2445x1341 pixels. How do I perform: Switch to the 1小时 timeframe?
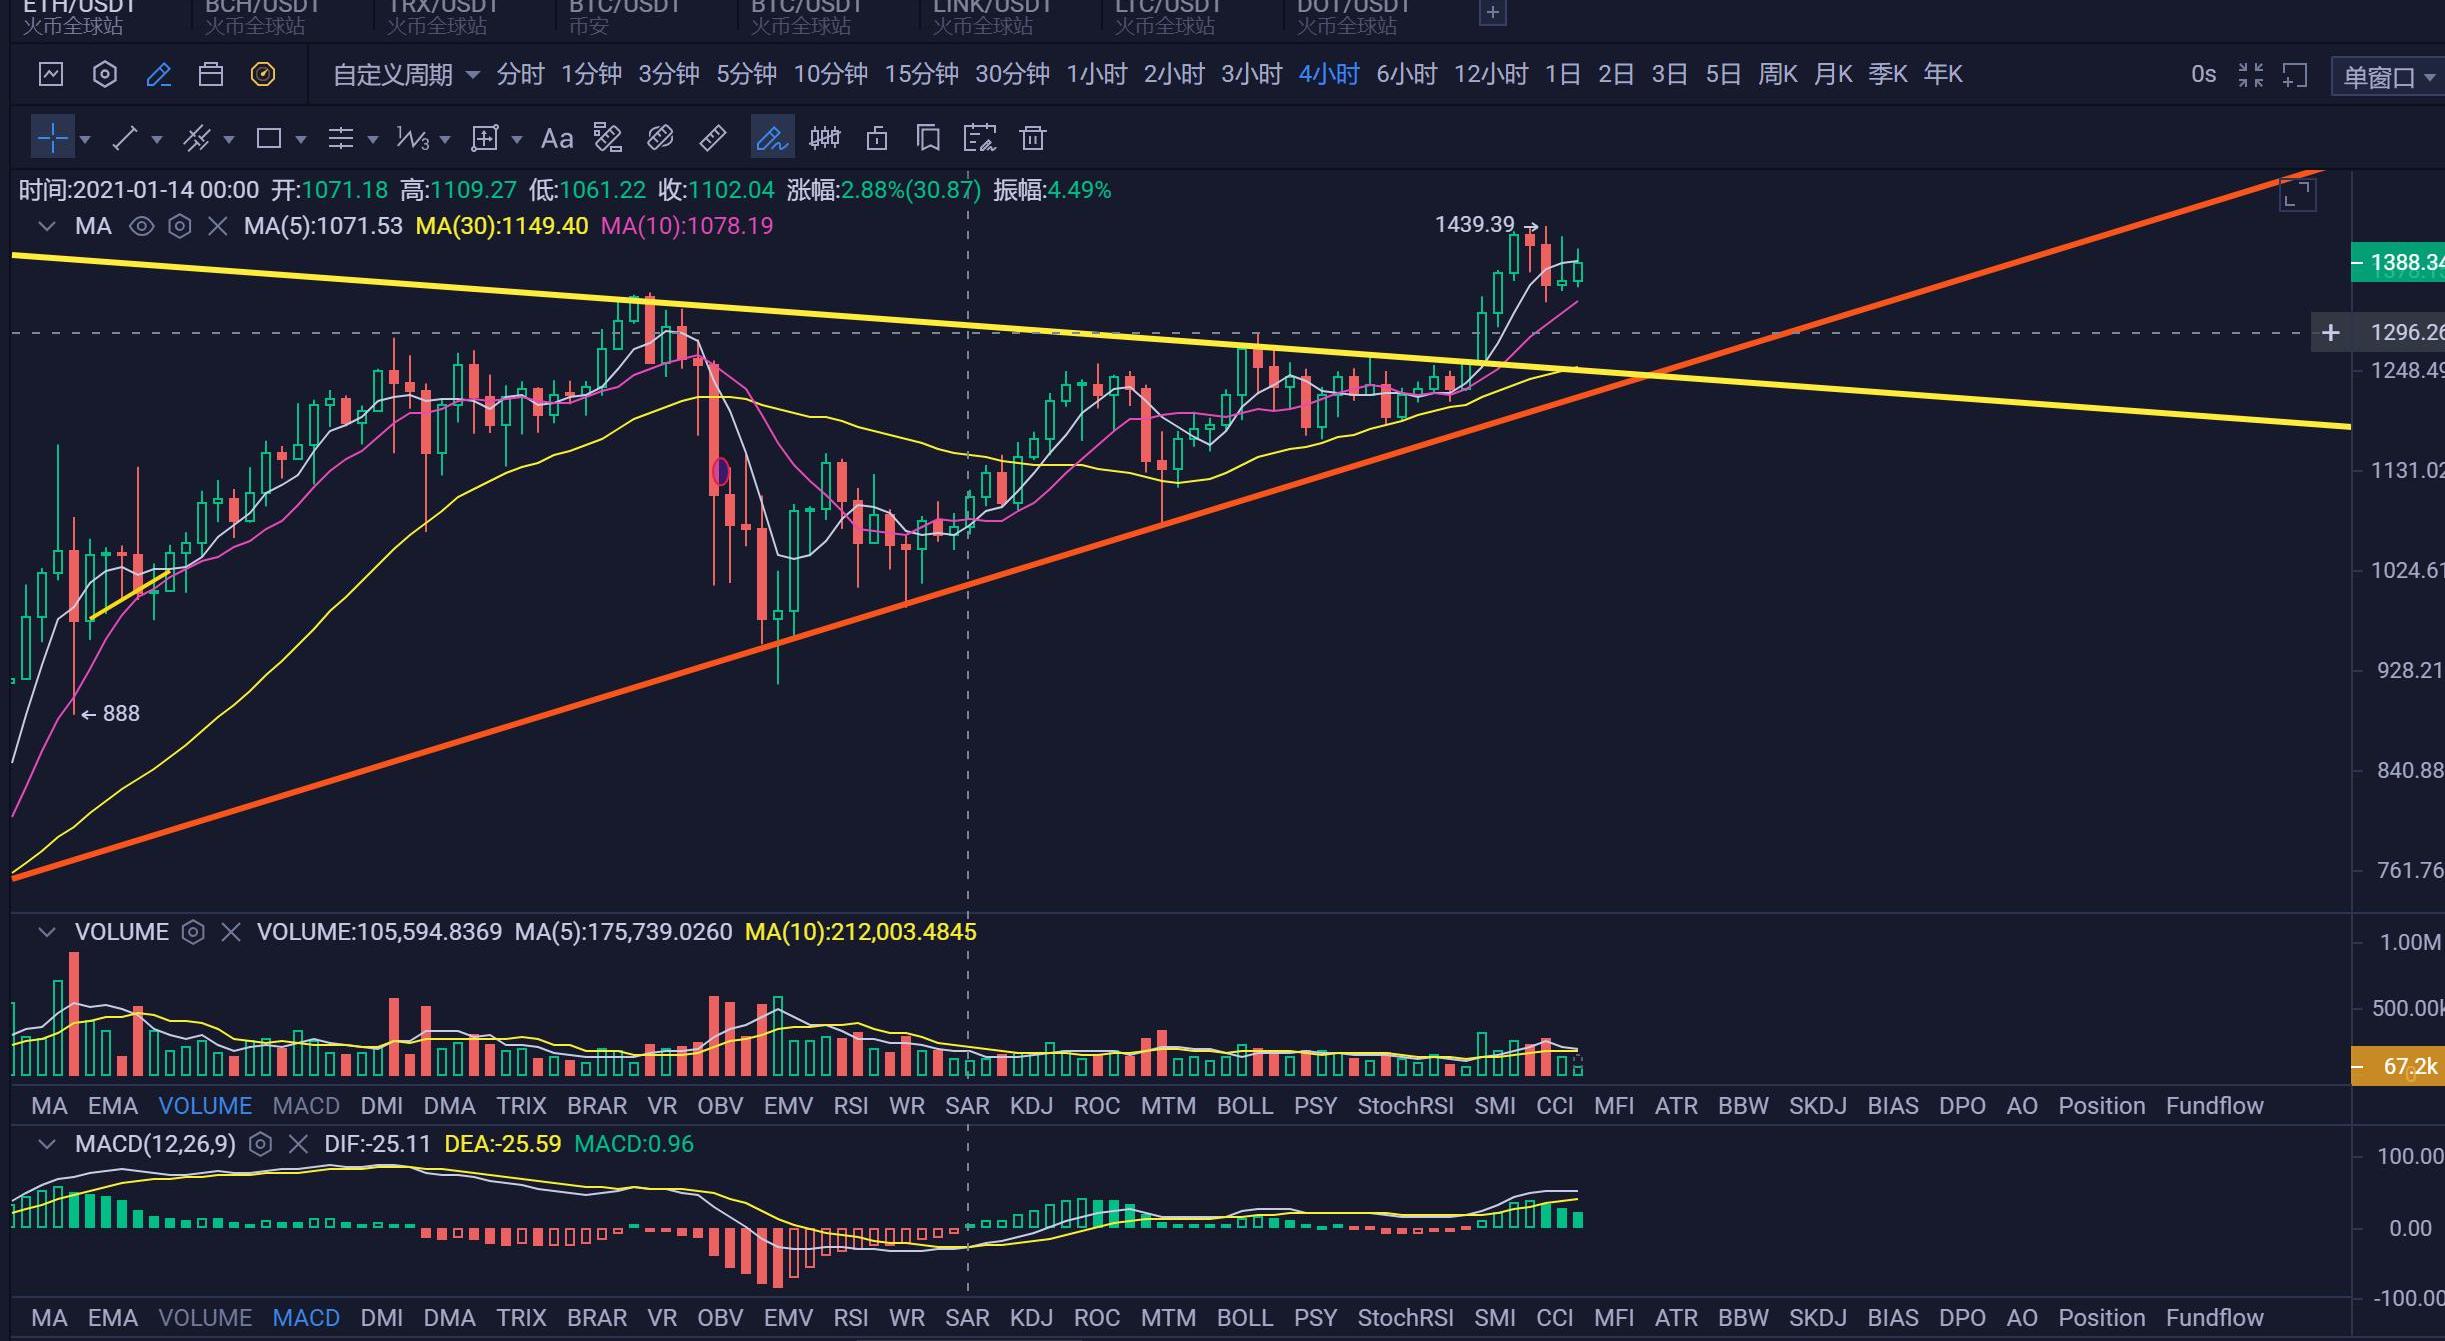[x=1096, y=74]
